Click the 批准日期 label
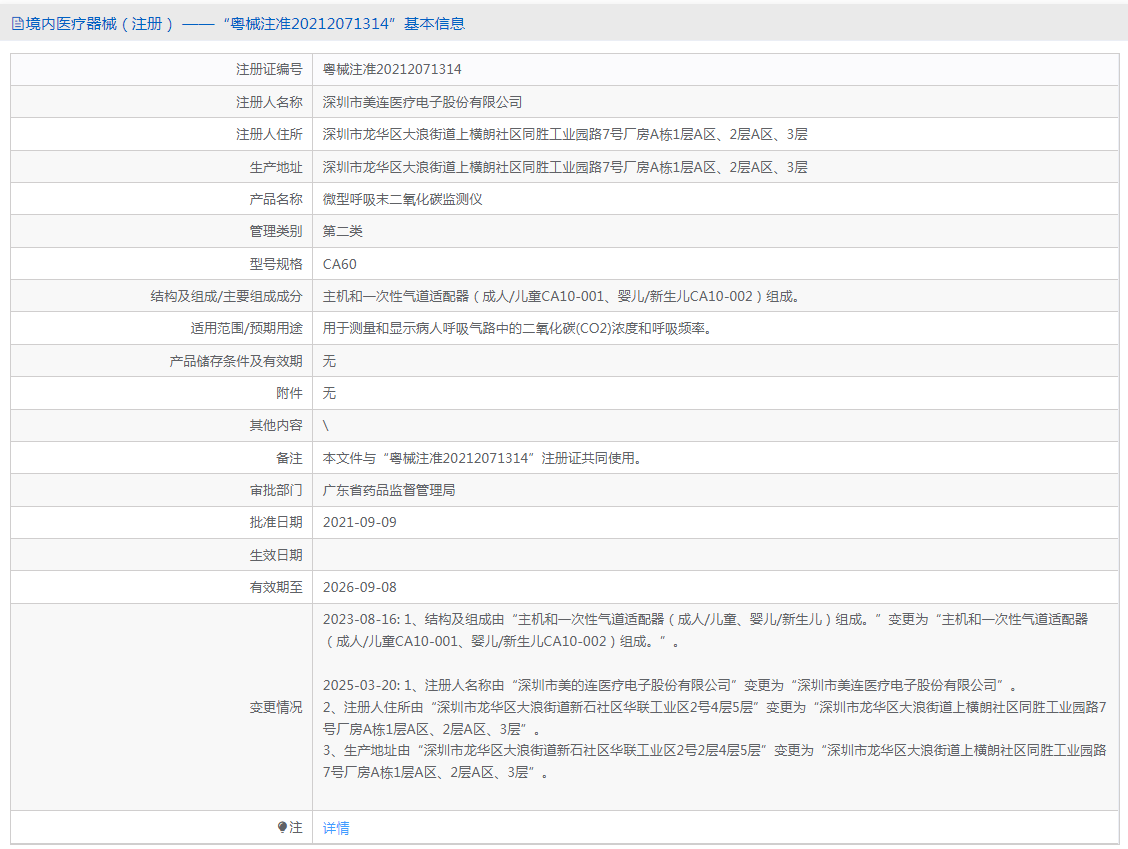 click(x=276, y=522)
